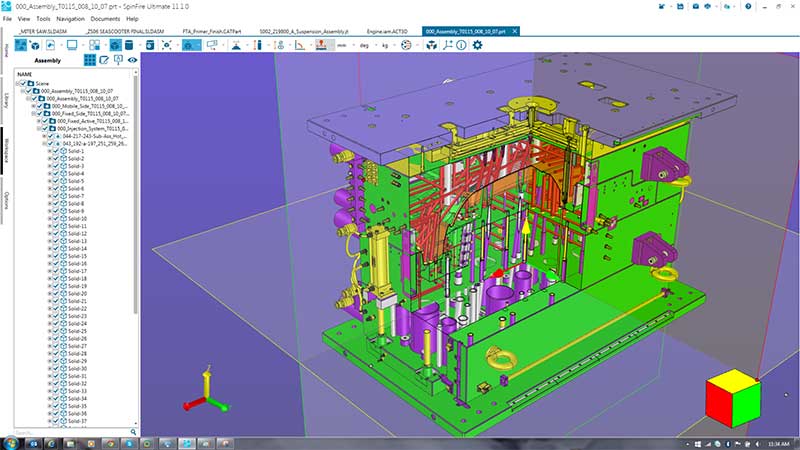Switch to the Engine.iam.ACT3D tab

tap(387, 31)
